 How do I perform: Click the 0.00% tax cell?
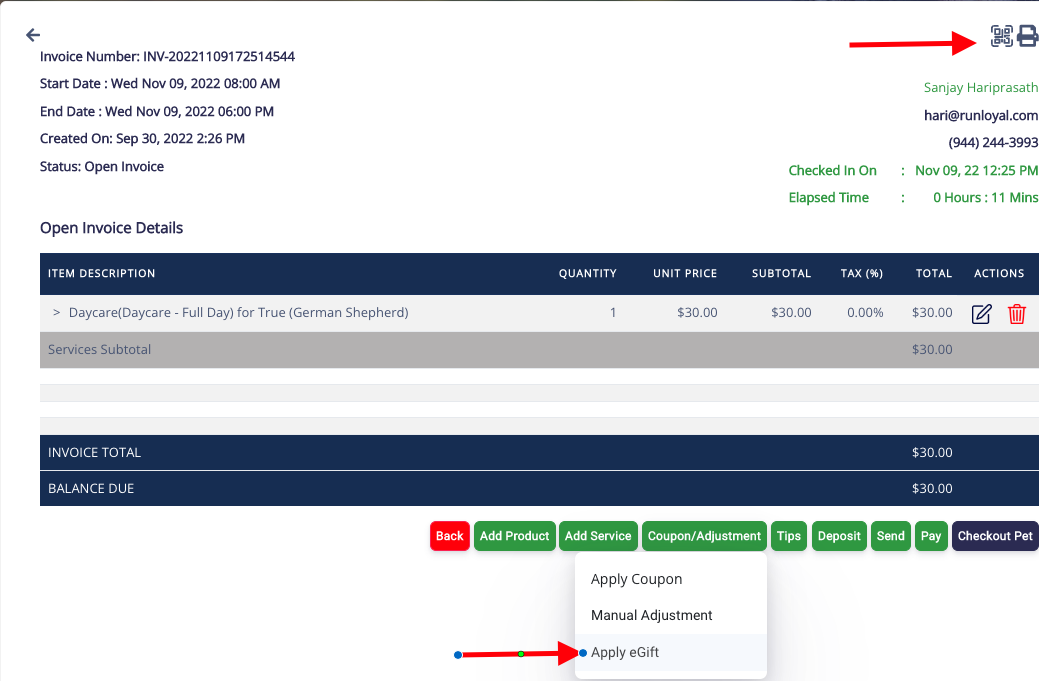click(x=865, y=313)
